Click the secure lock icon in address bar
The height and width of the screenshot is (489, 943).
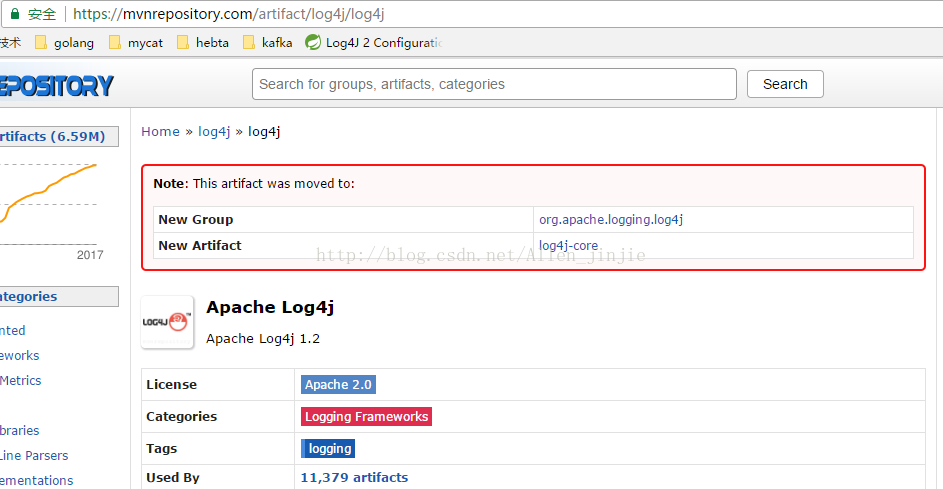point(15,13)
